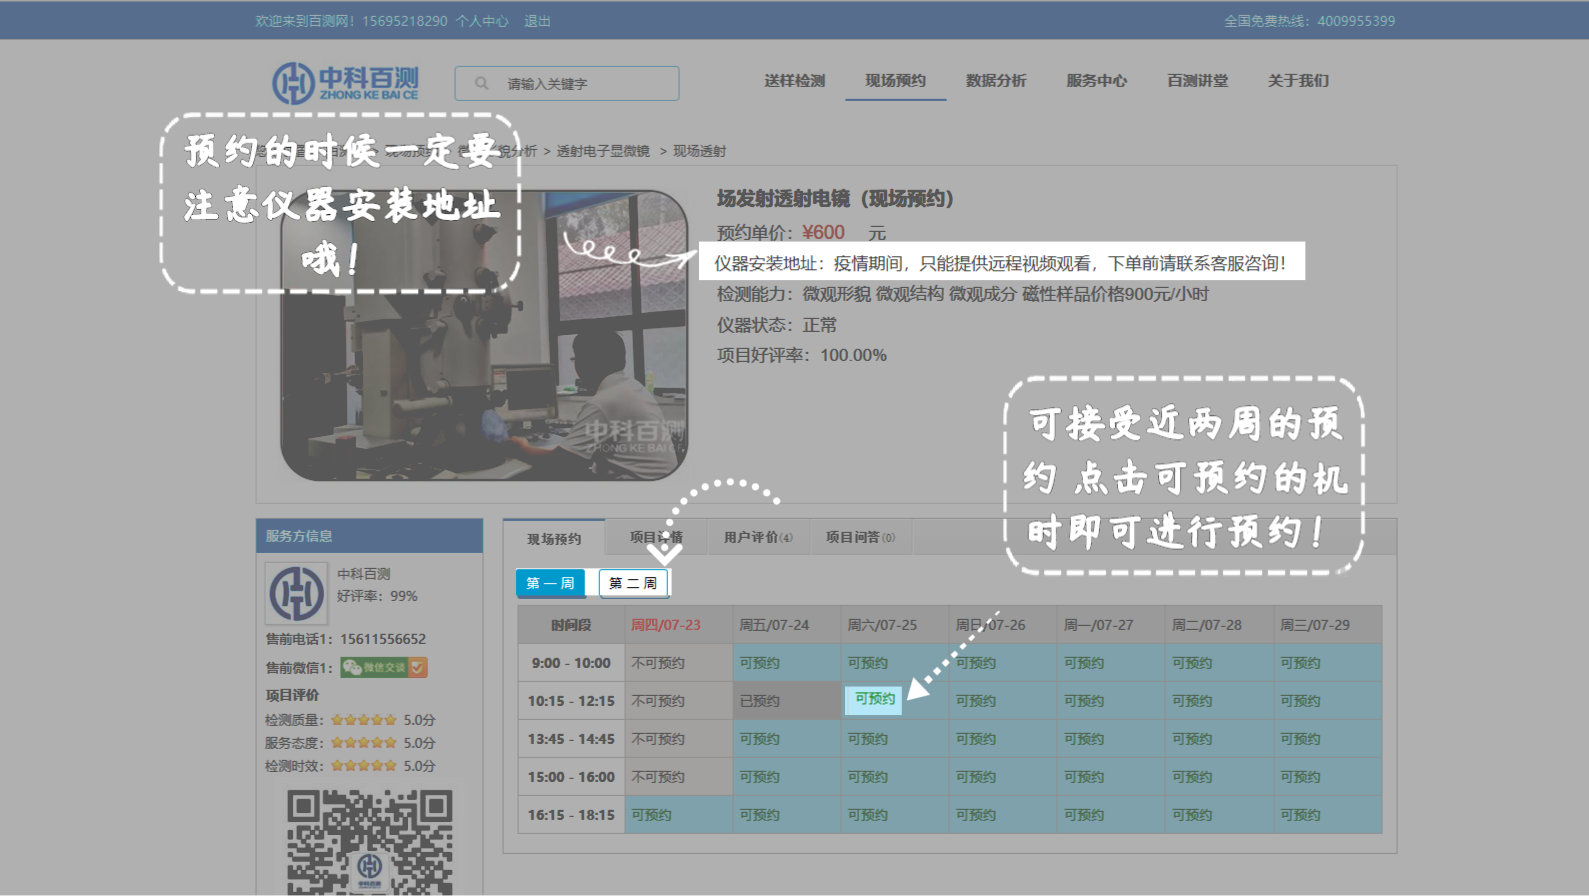Click the WeChat 微信交谈 chat icon

pyautogui.click(x=383, y=667)
